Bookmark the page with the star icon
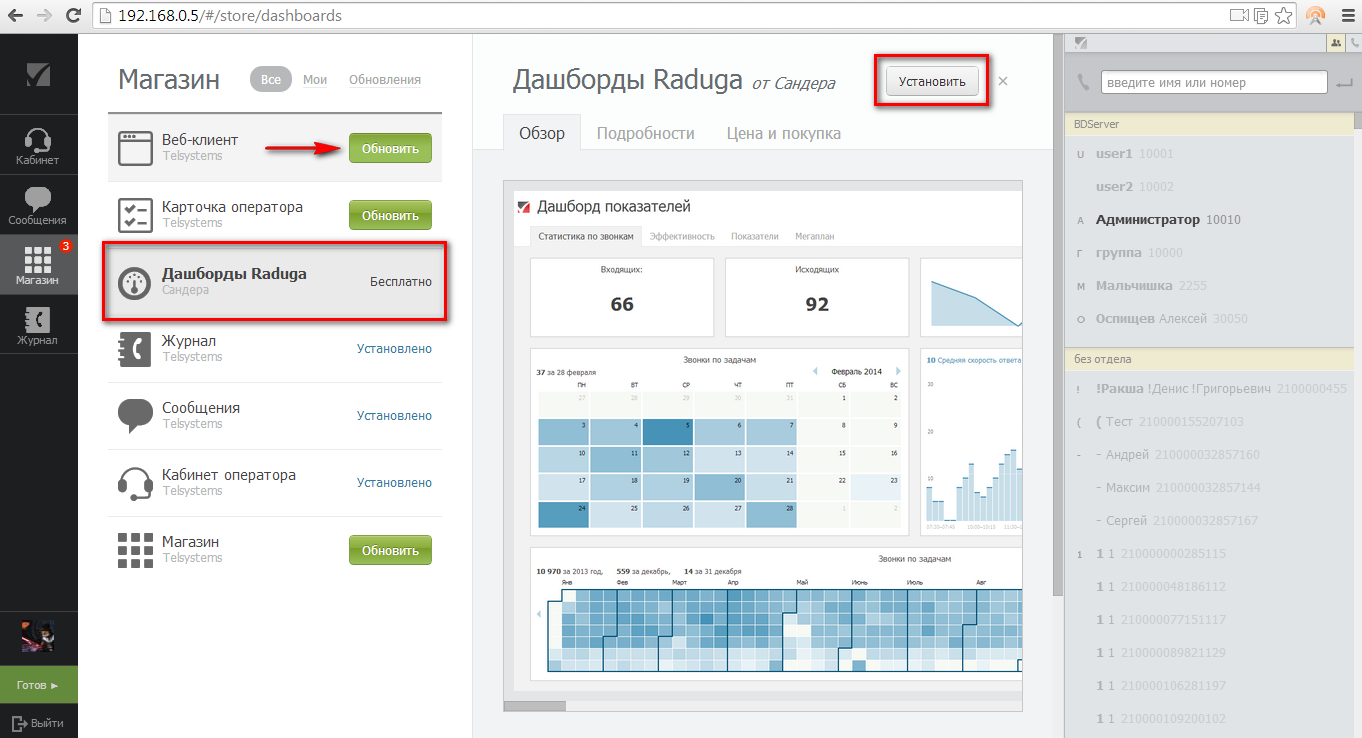Screen dimensions: 1362x738 pyautogui.click(x=1284, y=15)
